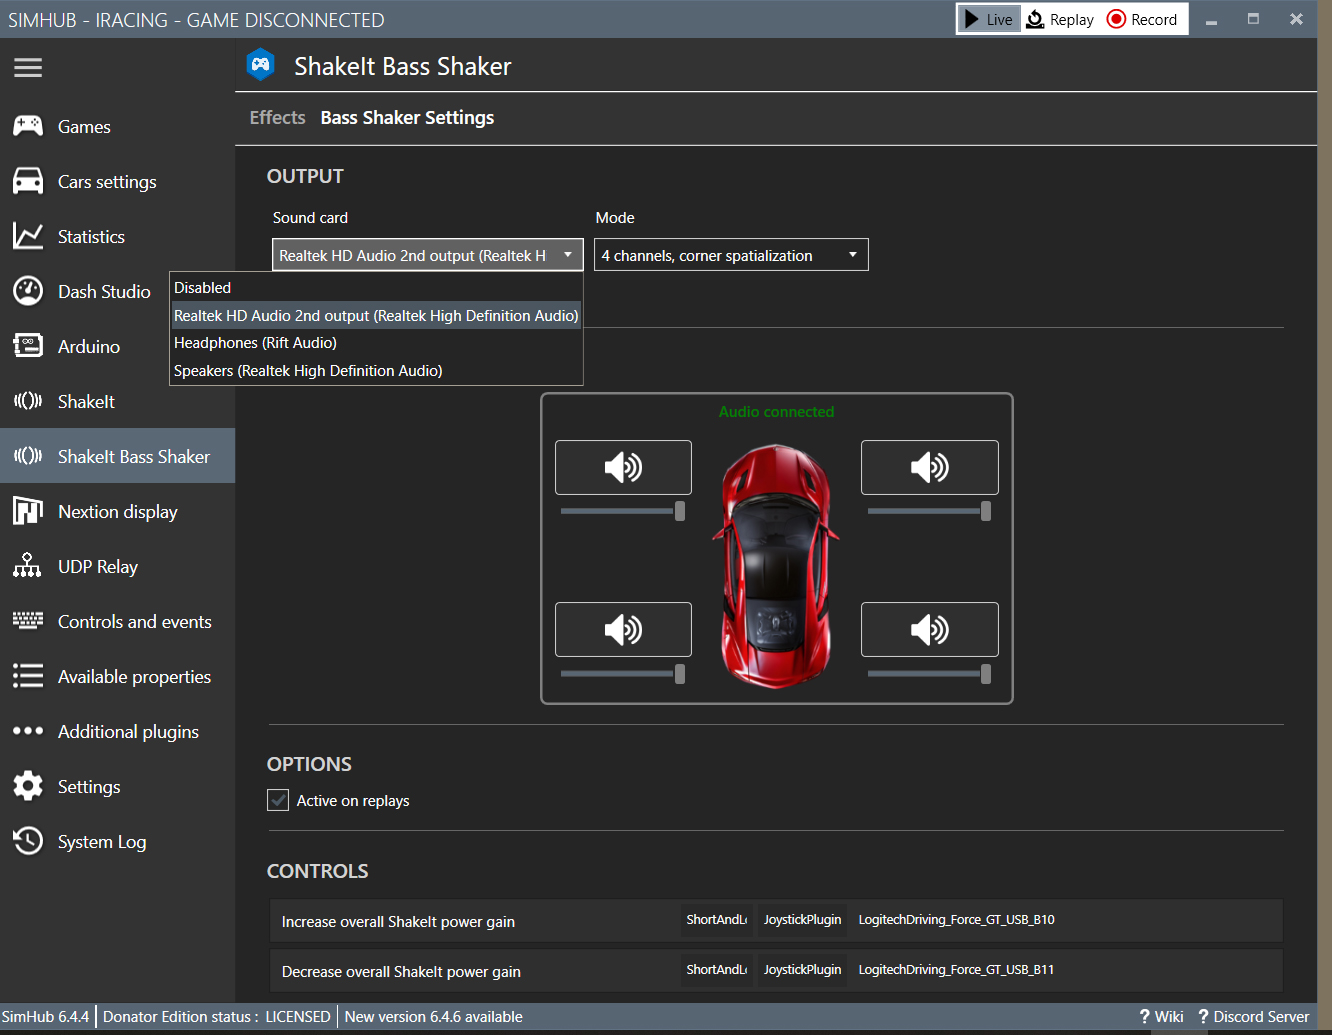Click Increase overall ShakeIt power gain row
This screenshot has height=1035, width=1332.
coord(776,921)
